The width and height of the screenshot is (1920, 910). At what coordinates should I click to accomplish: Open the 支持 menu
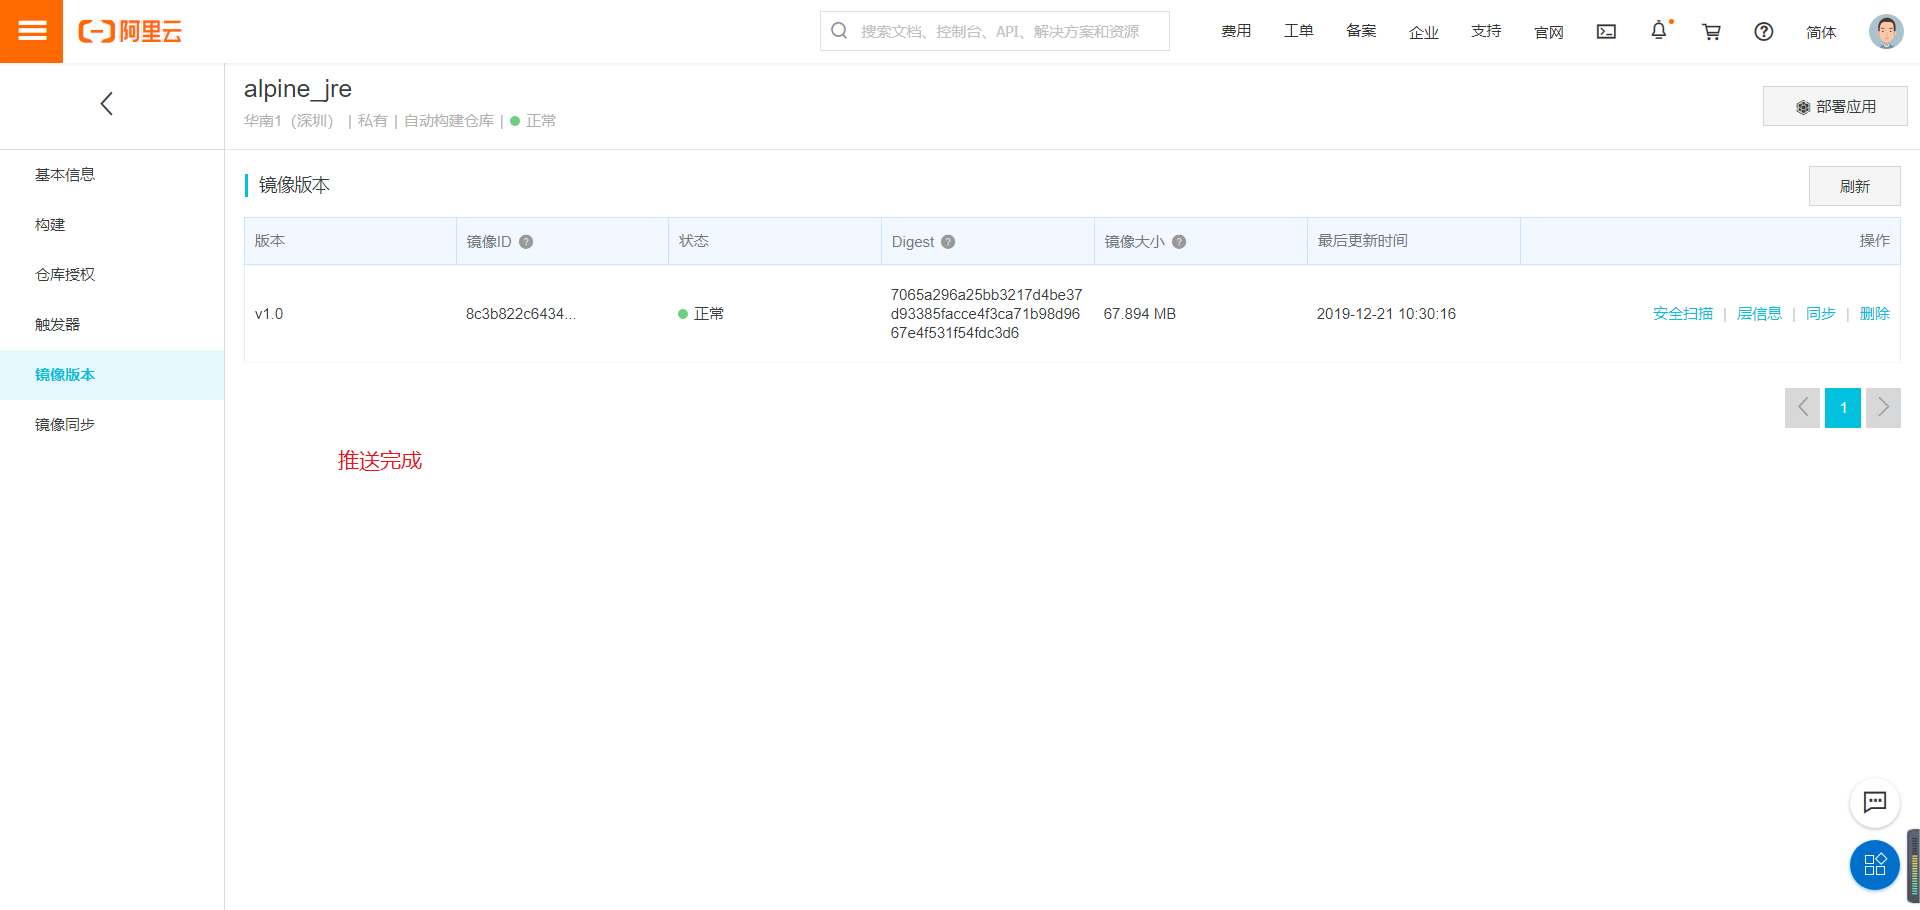1486,32
